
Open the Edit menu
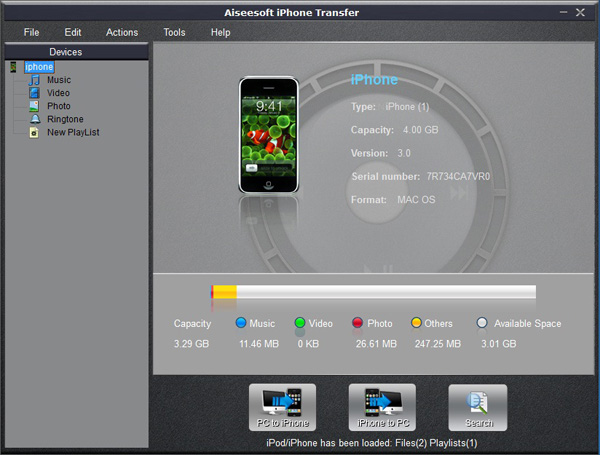[x=73, y=33]
